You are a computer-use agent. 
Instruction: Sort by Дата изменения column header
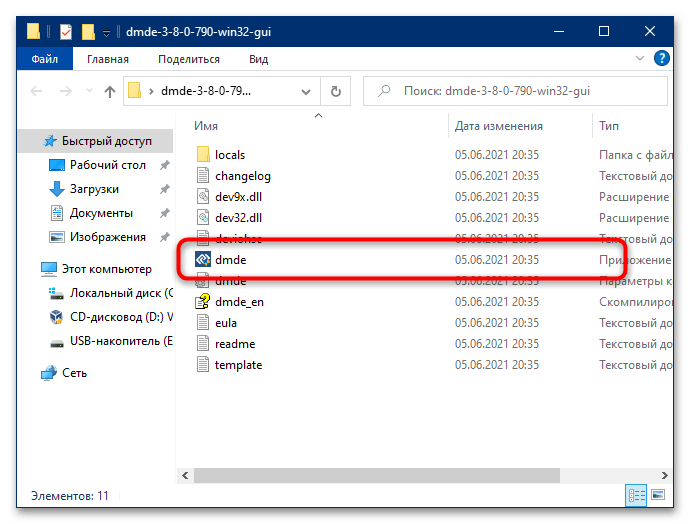click(x=499, y=126)
